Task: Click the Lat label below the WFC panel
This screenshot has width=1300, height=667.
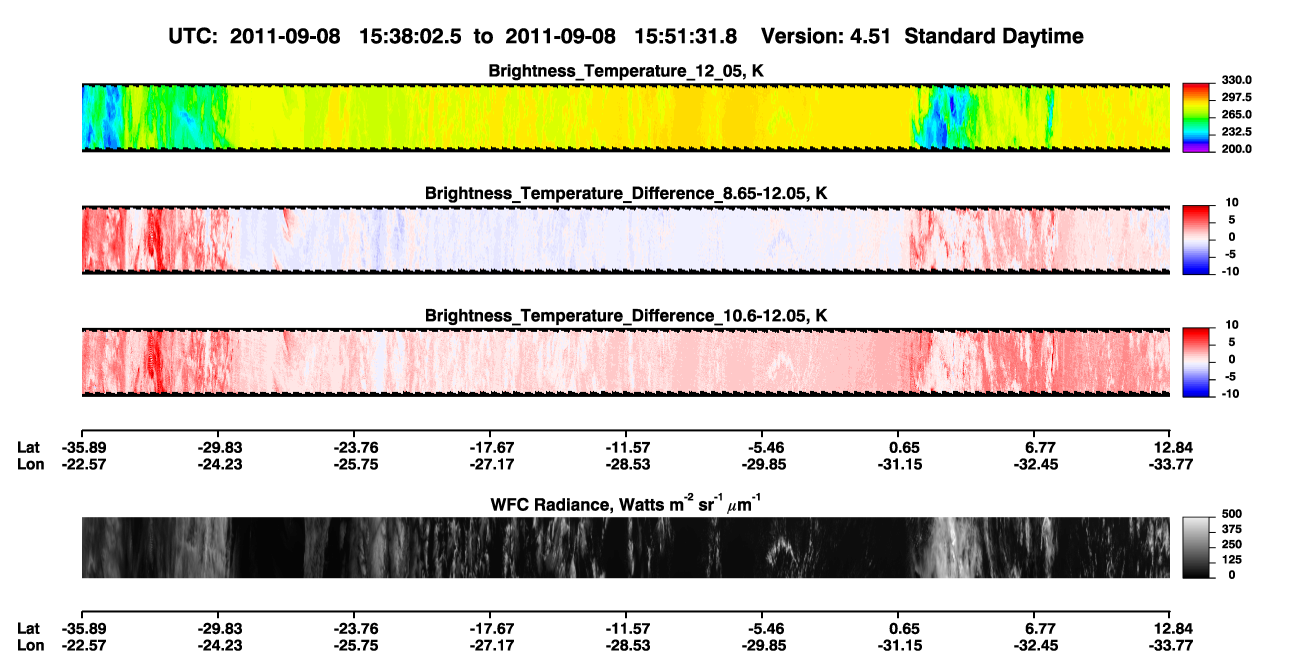Action: [x=27, y=628]
